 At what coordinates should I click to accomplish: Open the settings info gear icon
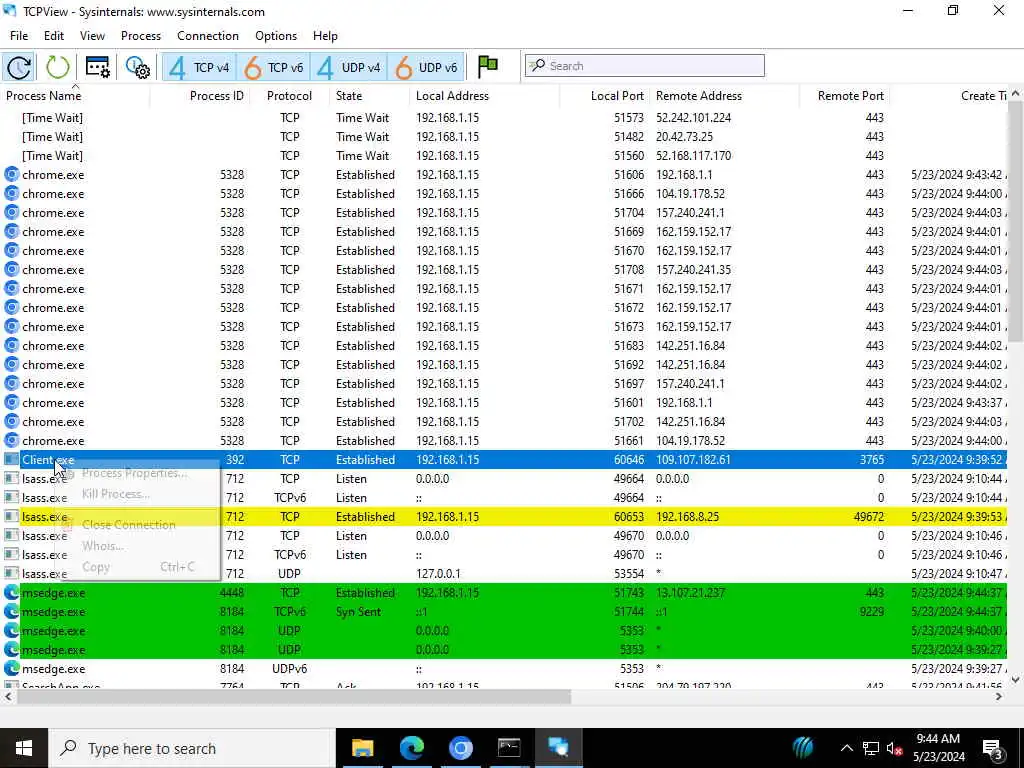tap(138, 67)
